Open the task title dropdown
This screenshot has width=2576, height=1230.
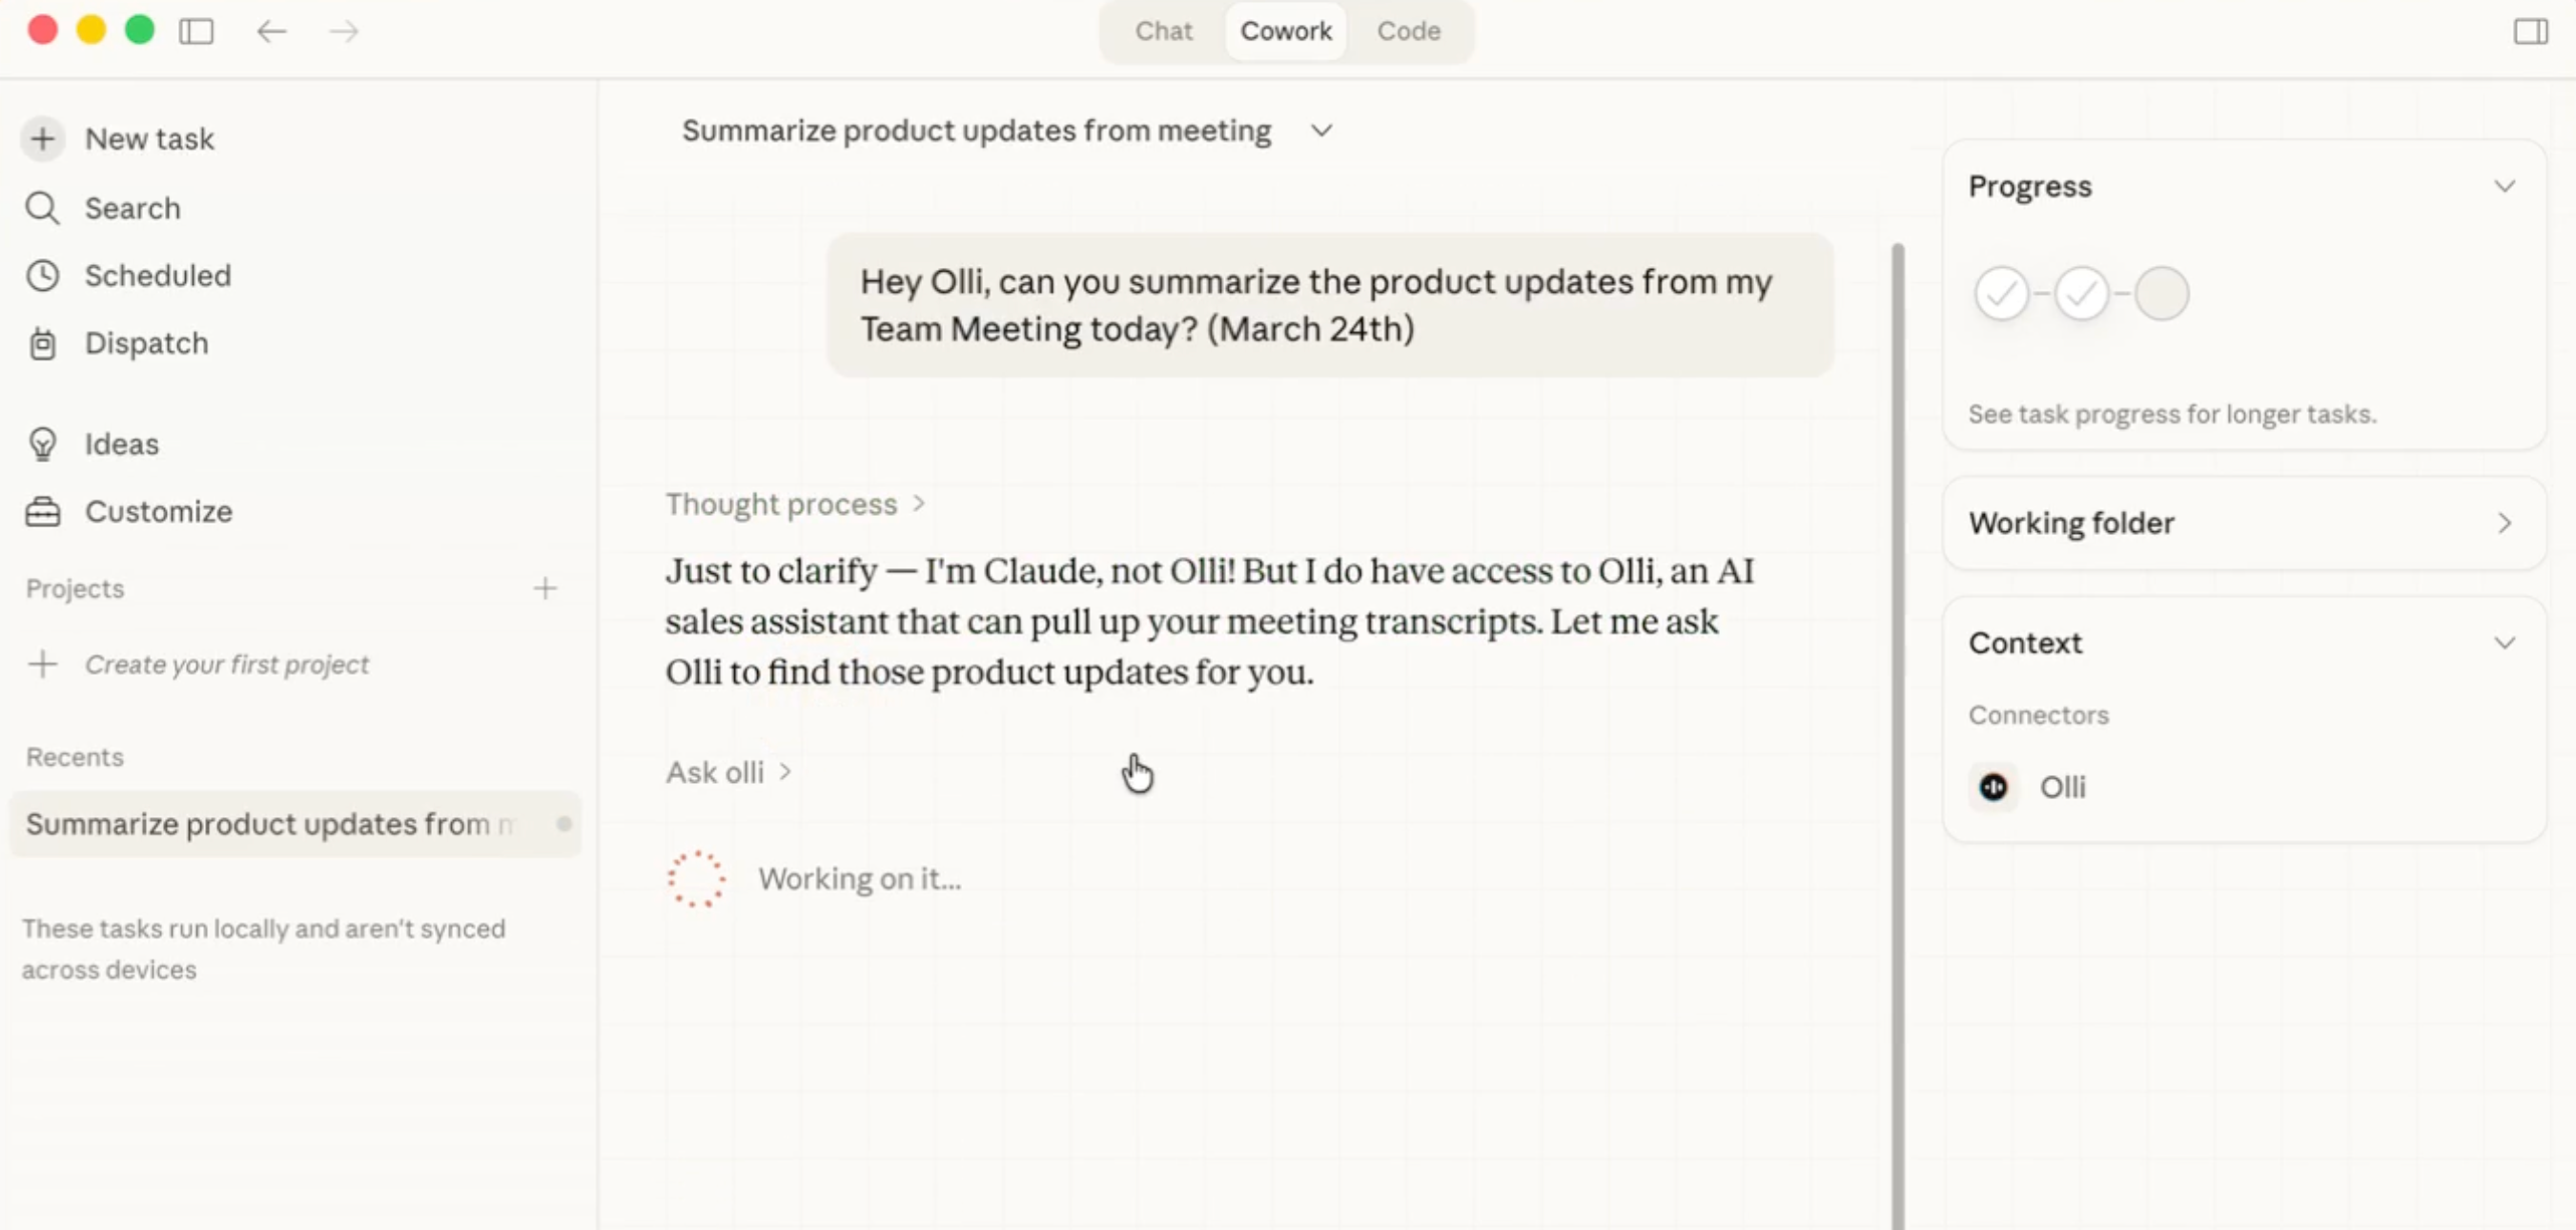pyautogui.click(x=1322, y=130)
